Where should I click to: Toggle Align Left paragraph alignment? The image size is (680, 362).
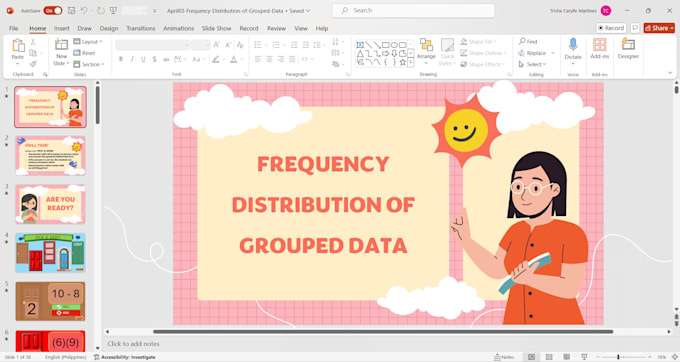[258, 59]
